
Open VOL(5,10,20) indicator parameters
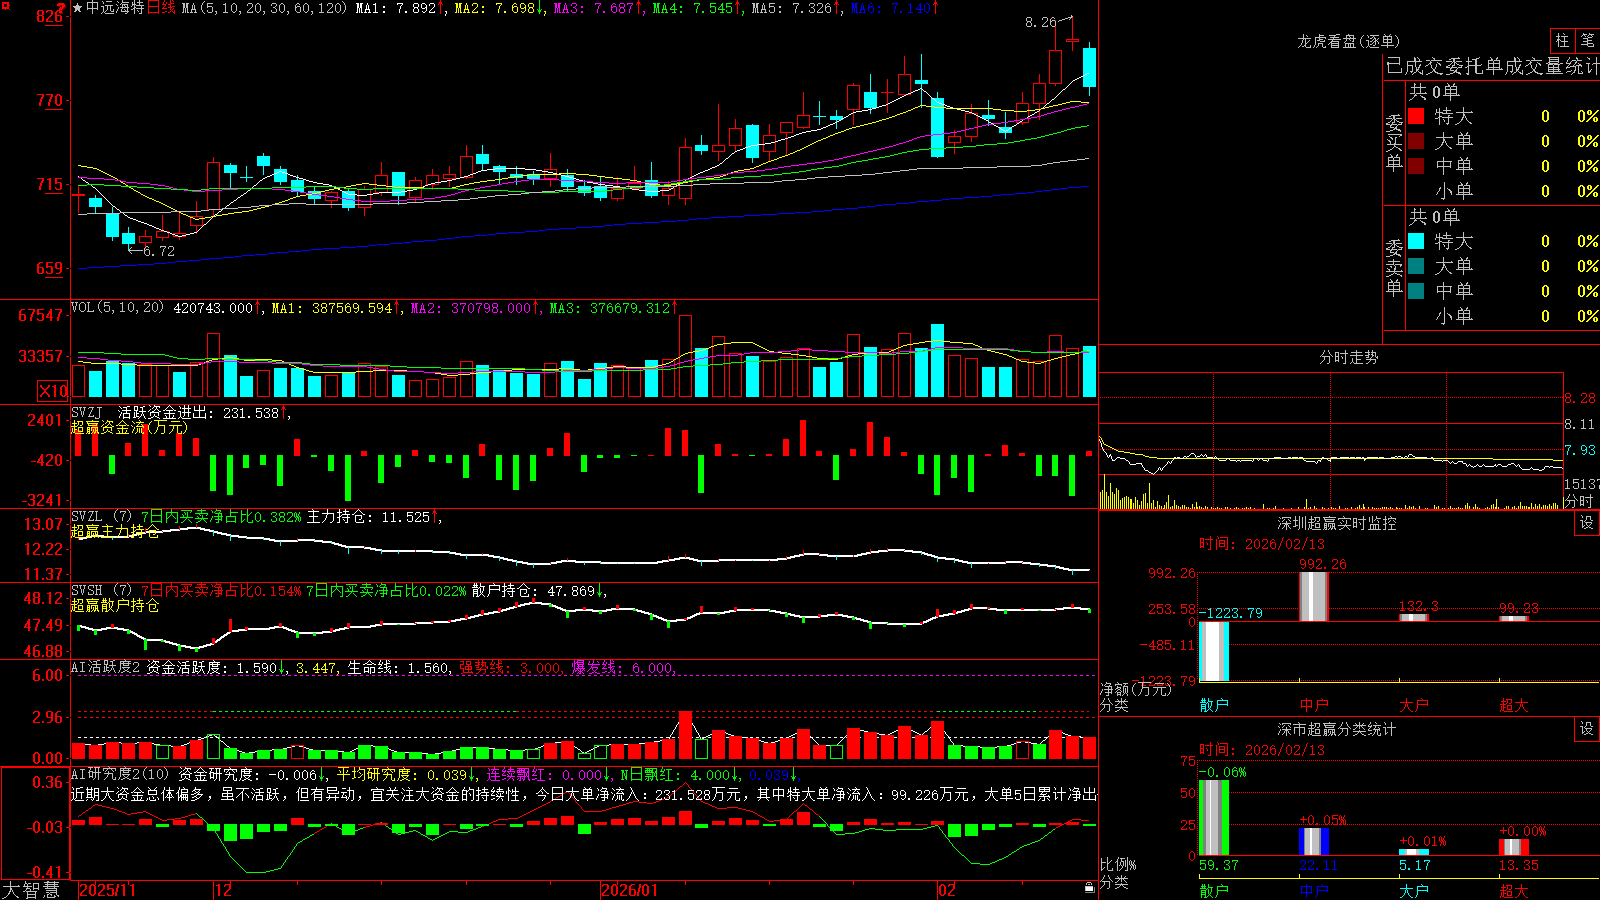(118, 308)
